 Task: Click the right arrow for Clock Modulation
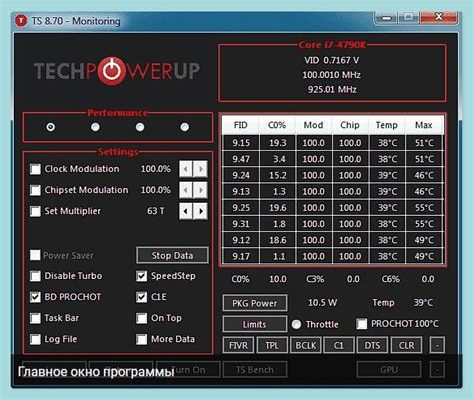(201, 169)
